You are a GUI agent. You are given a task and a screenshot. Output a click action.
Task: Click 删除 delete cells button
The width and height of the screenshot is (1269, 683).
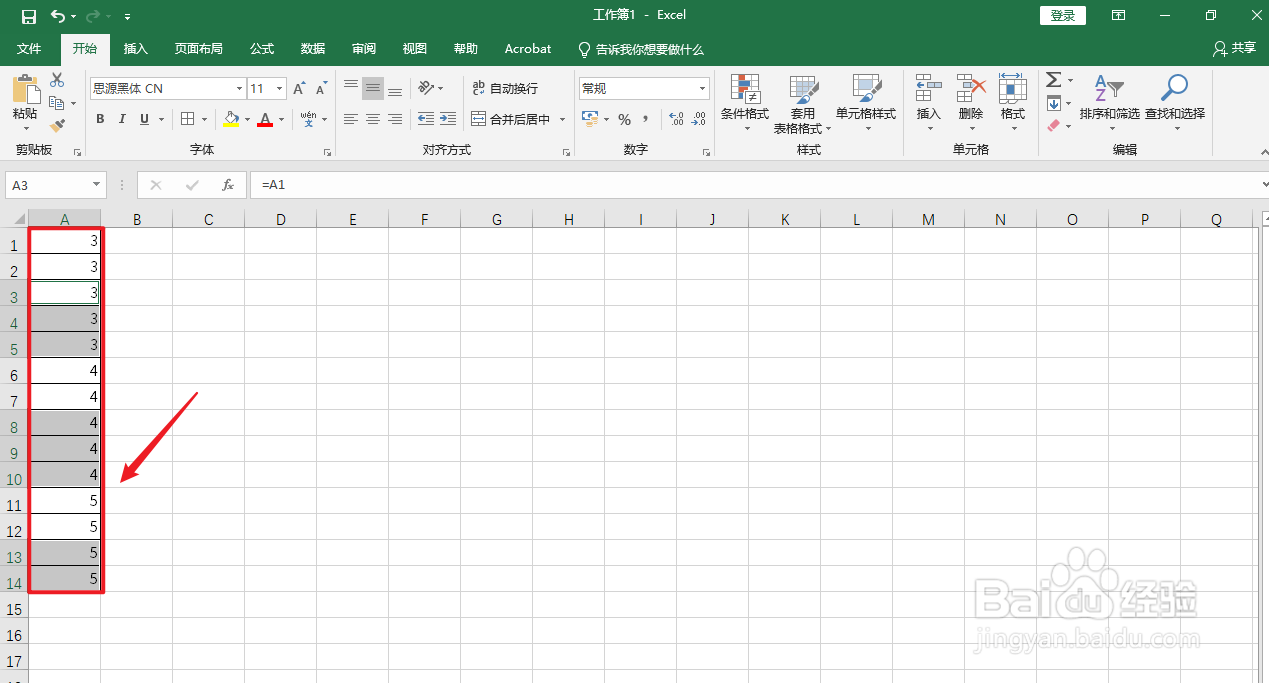tap(971, 103)
